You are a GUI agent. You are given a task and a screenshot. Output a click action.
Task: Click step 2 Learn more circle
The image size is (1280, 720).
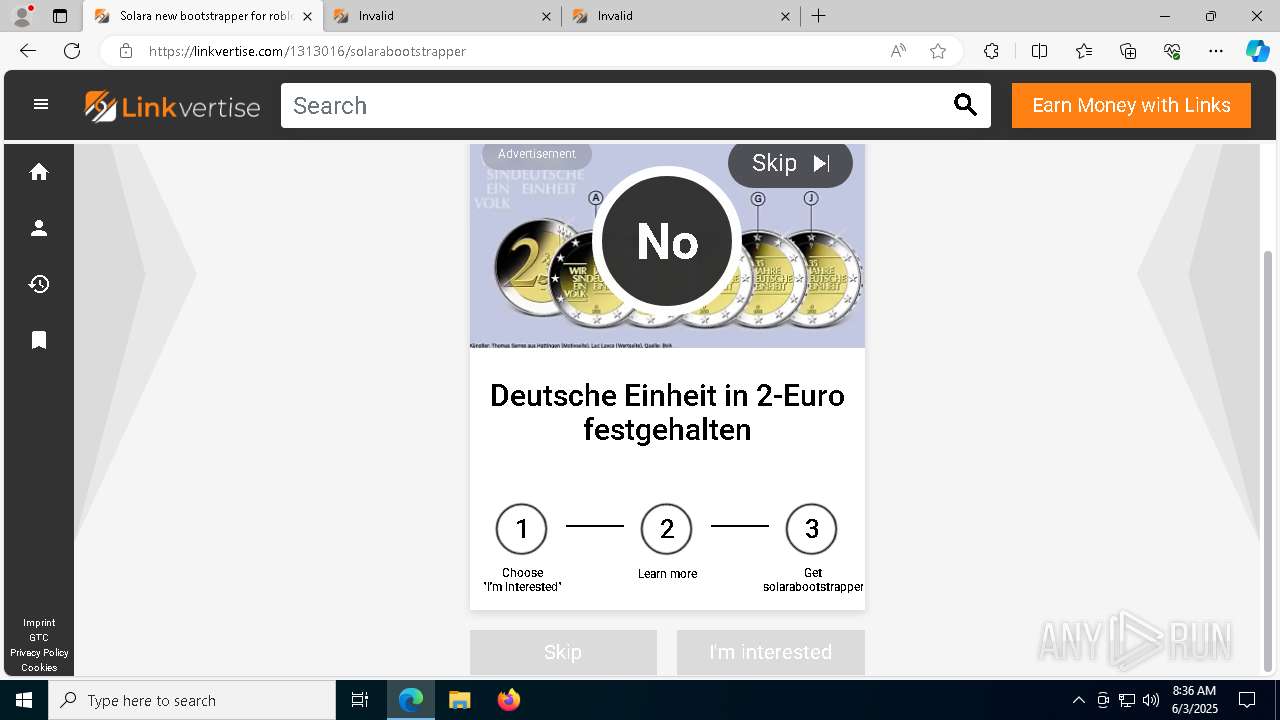[667, 529]
